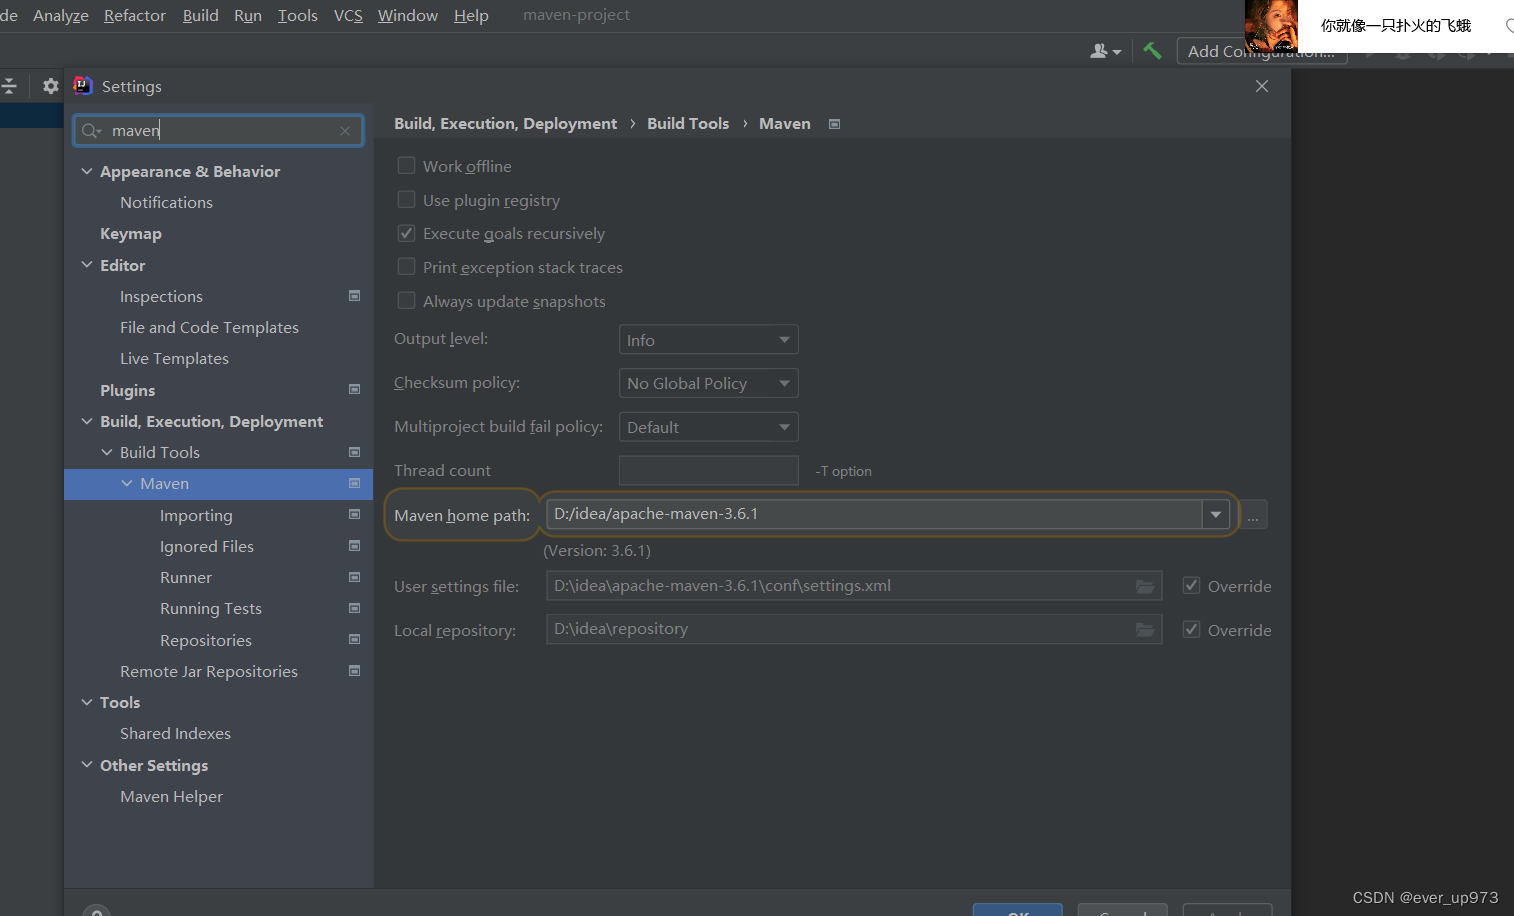The width and height of the screenshot is (1514, 916).
Task: Close the Settings dialog with the X
Action: [1262, 86]
